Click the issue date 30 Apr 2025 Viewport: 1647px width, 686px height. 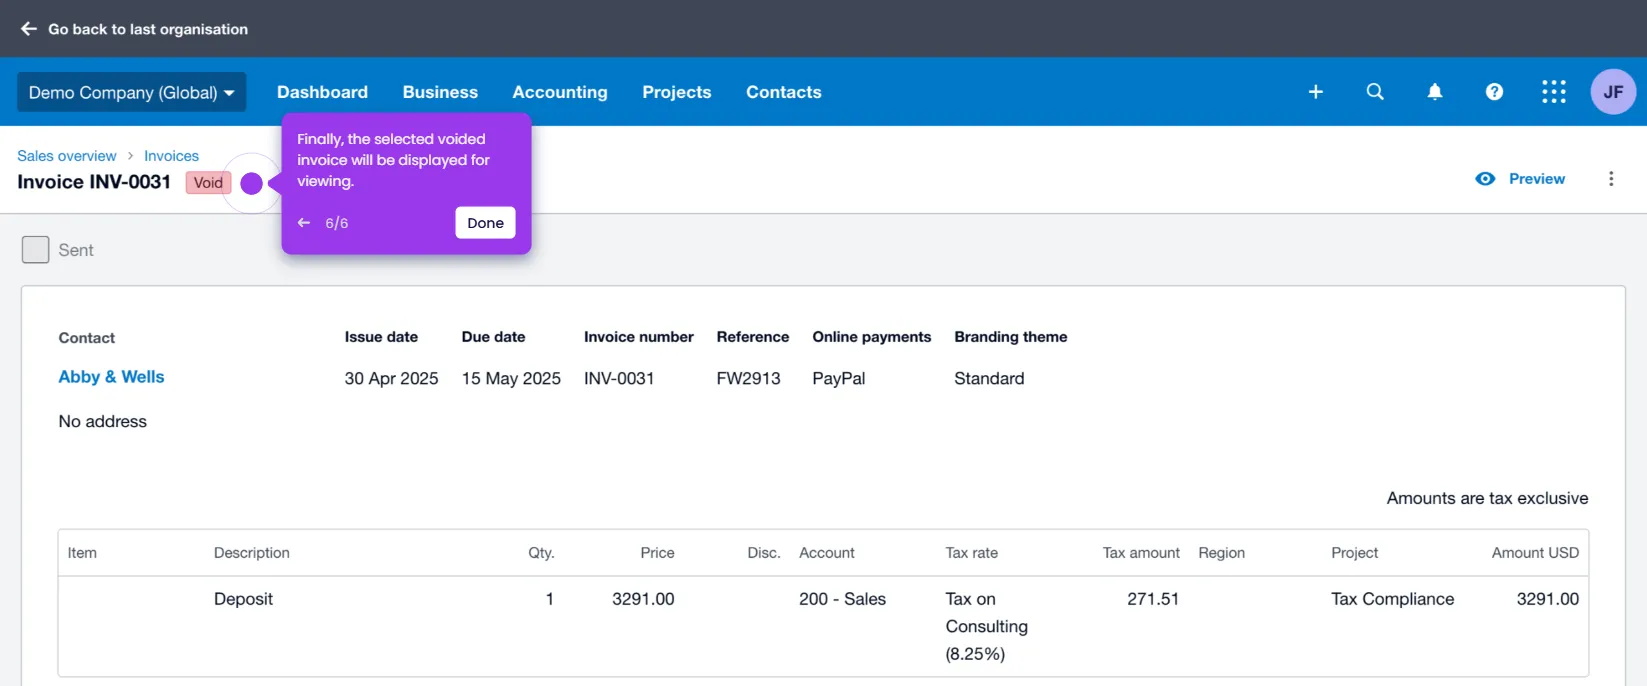[391, 378]
